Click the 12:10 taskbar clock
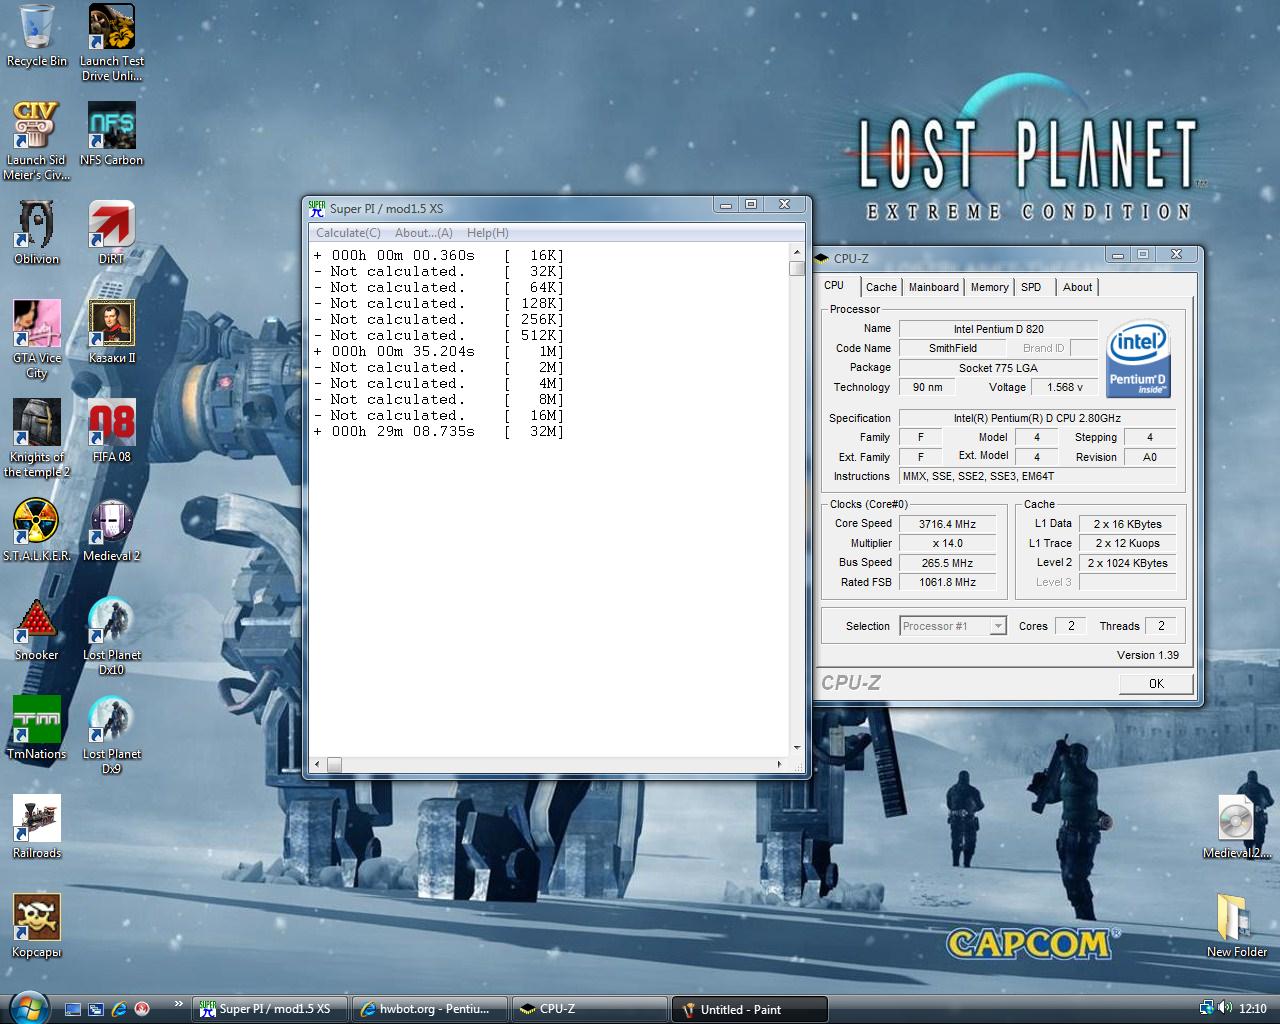The width and height of the screenshot is (1280, 1024). click(x=1252, y=1009)
